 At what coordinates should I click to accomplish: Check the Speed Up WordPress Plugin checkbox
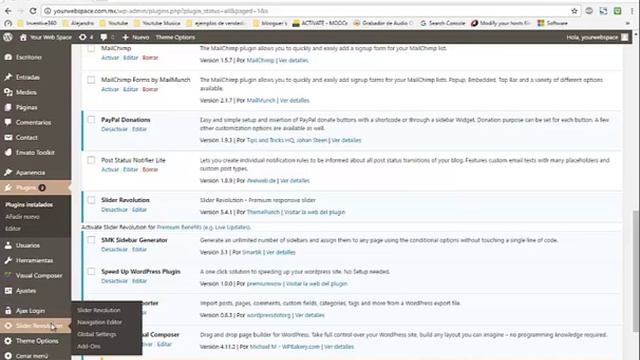pyautogui.click(x=91, y=271)
